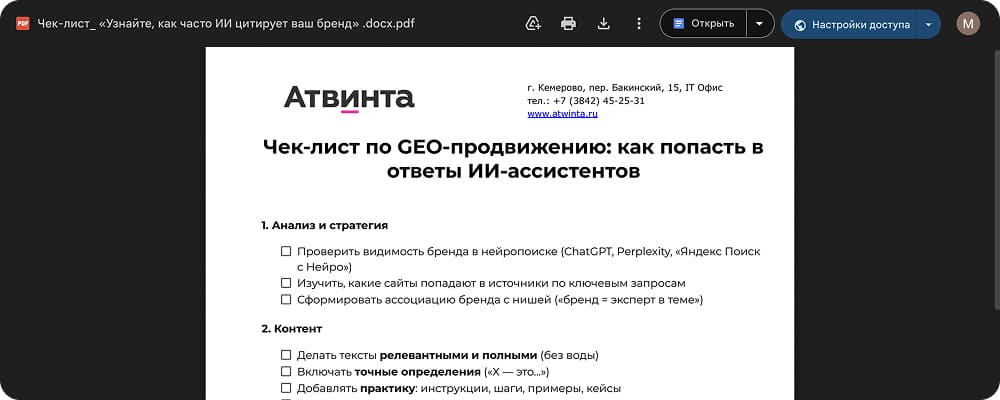The height and width of the screenshot is (400, 1000).
Task: Click the print icon
Action: tap(568, 23)
